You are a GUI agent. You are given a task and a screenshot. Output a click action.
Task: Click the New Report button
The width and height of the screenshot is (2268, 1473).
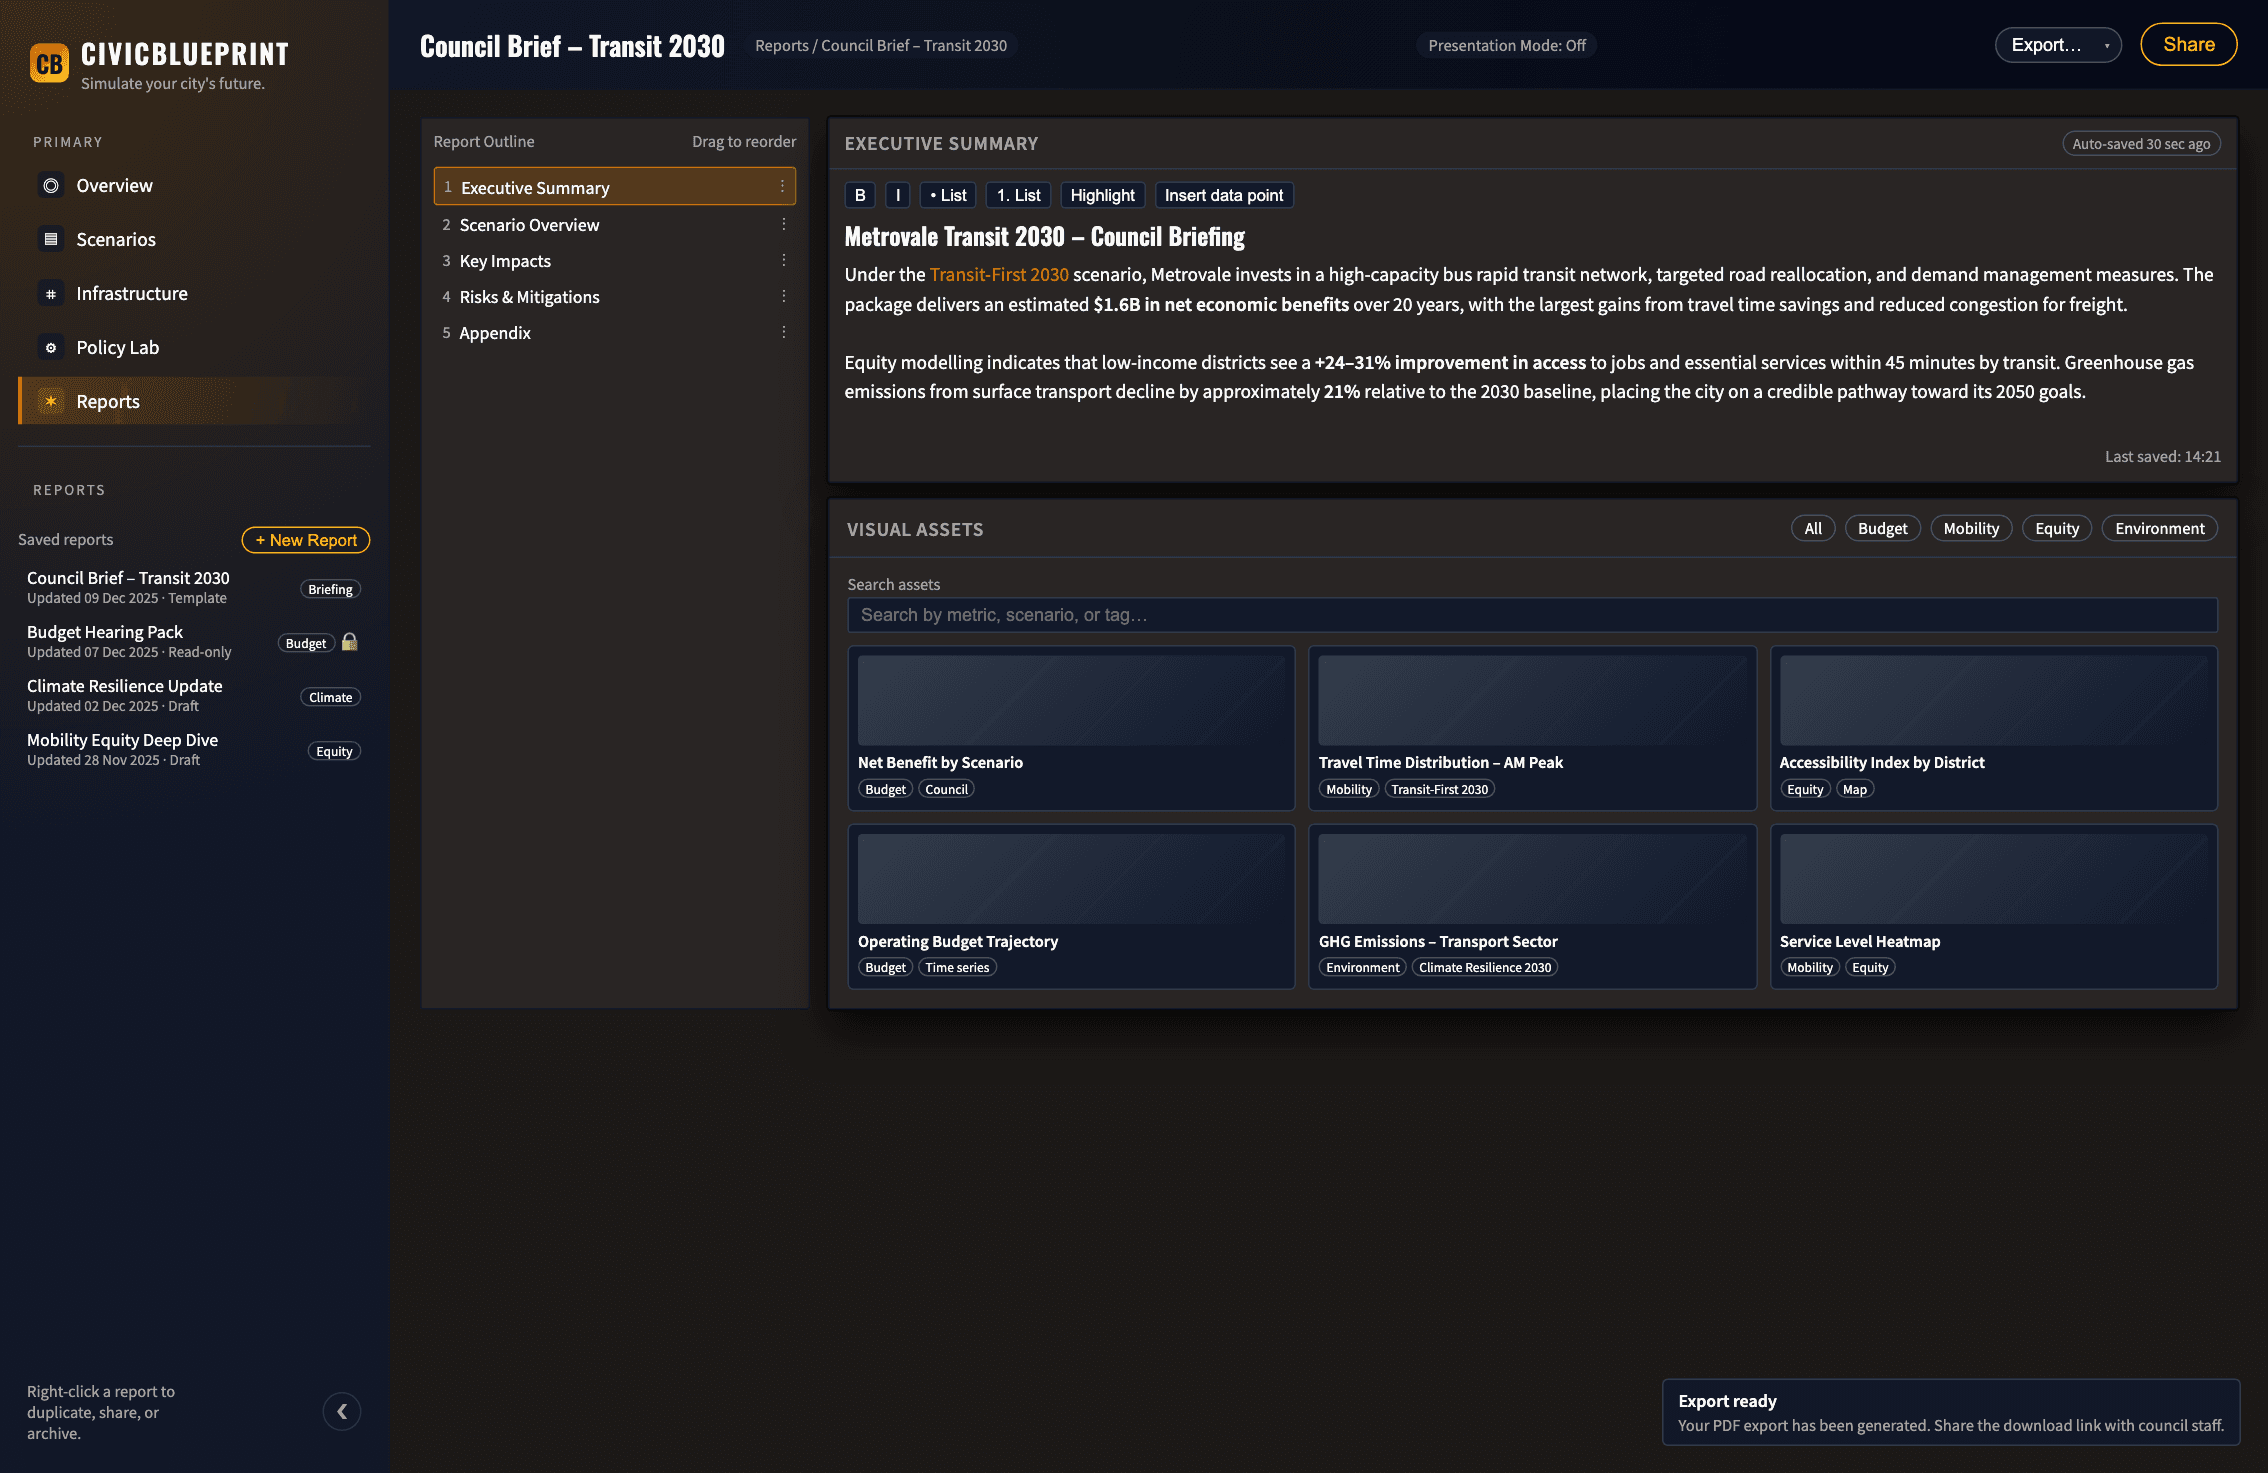pos(305,540)
